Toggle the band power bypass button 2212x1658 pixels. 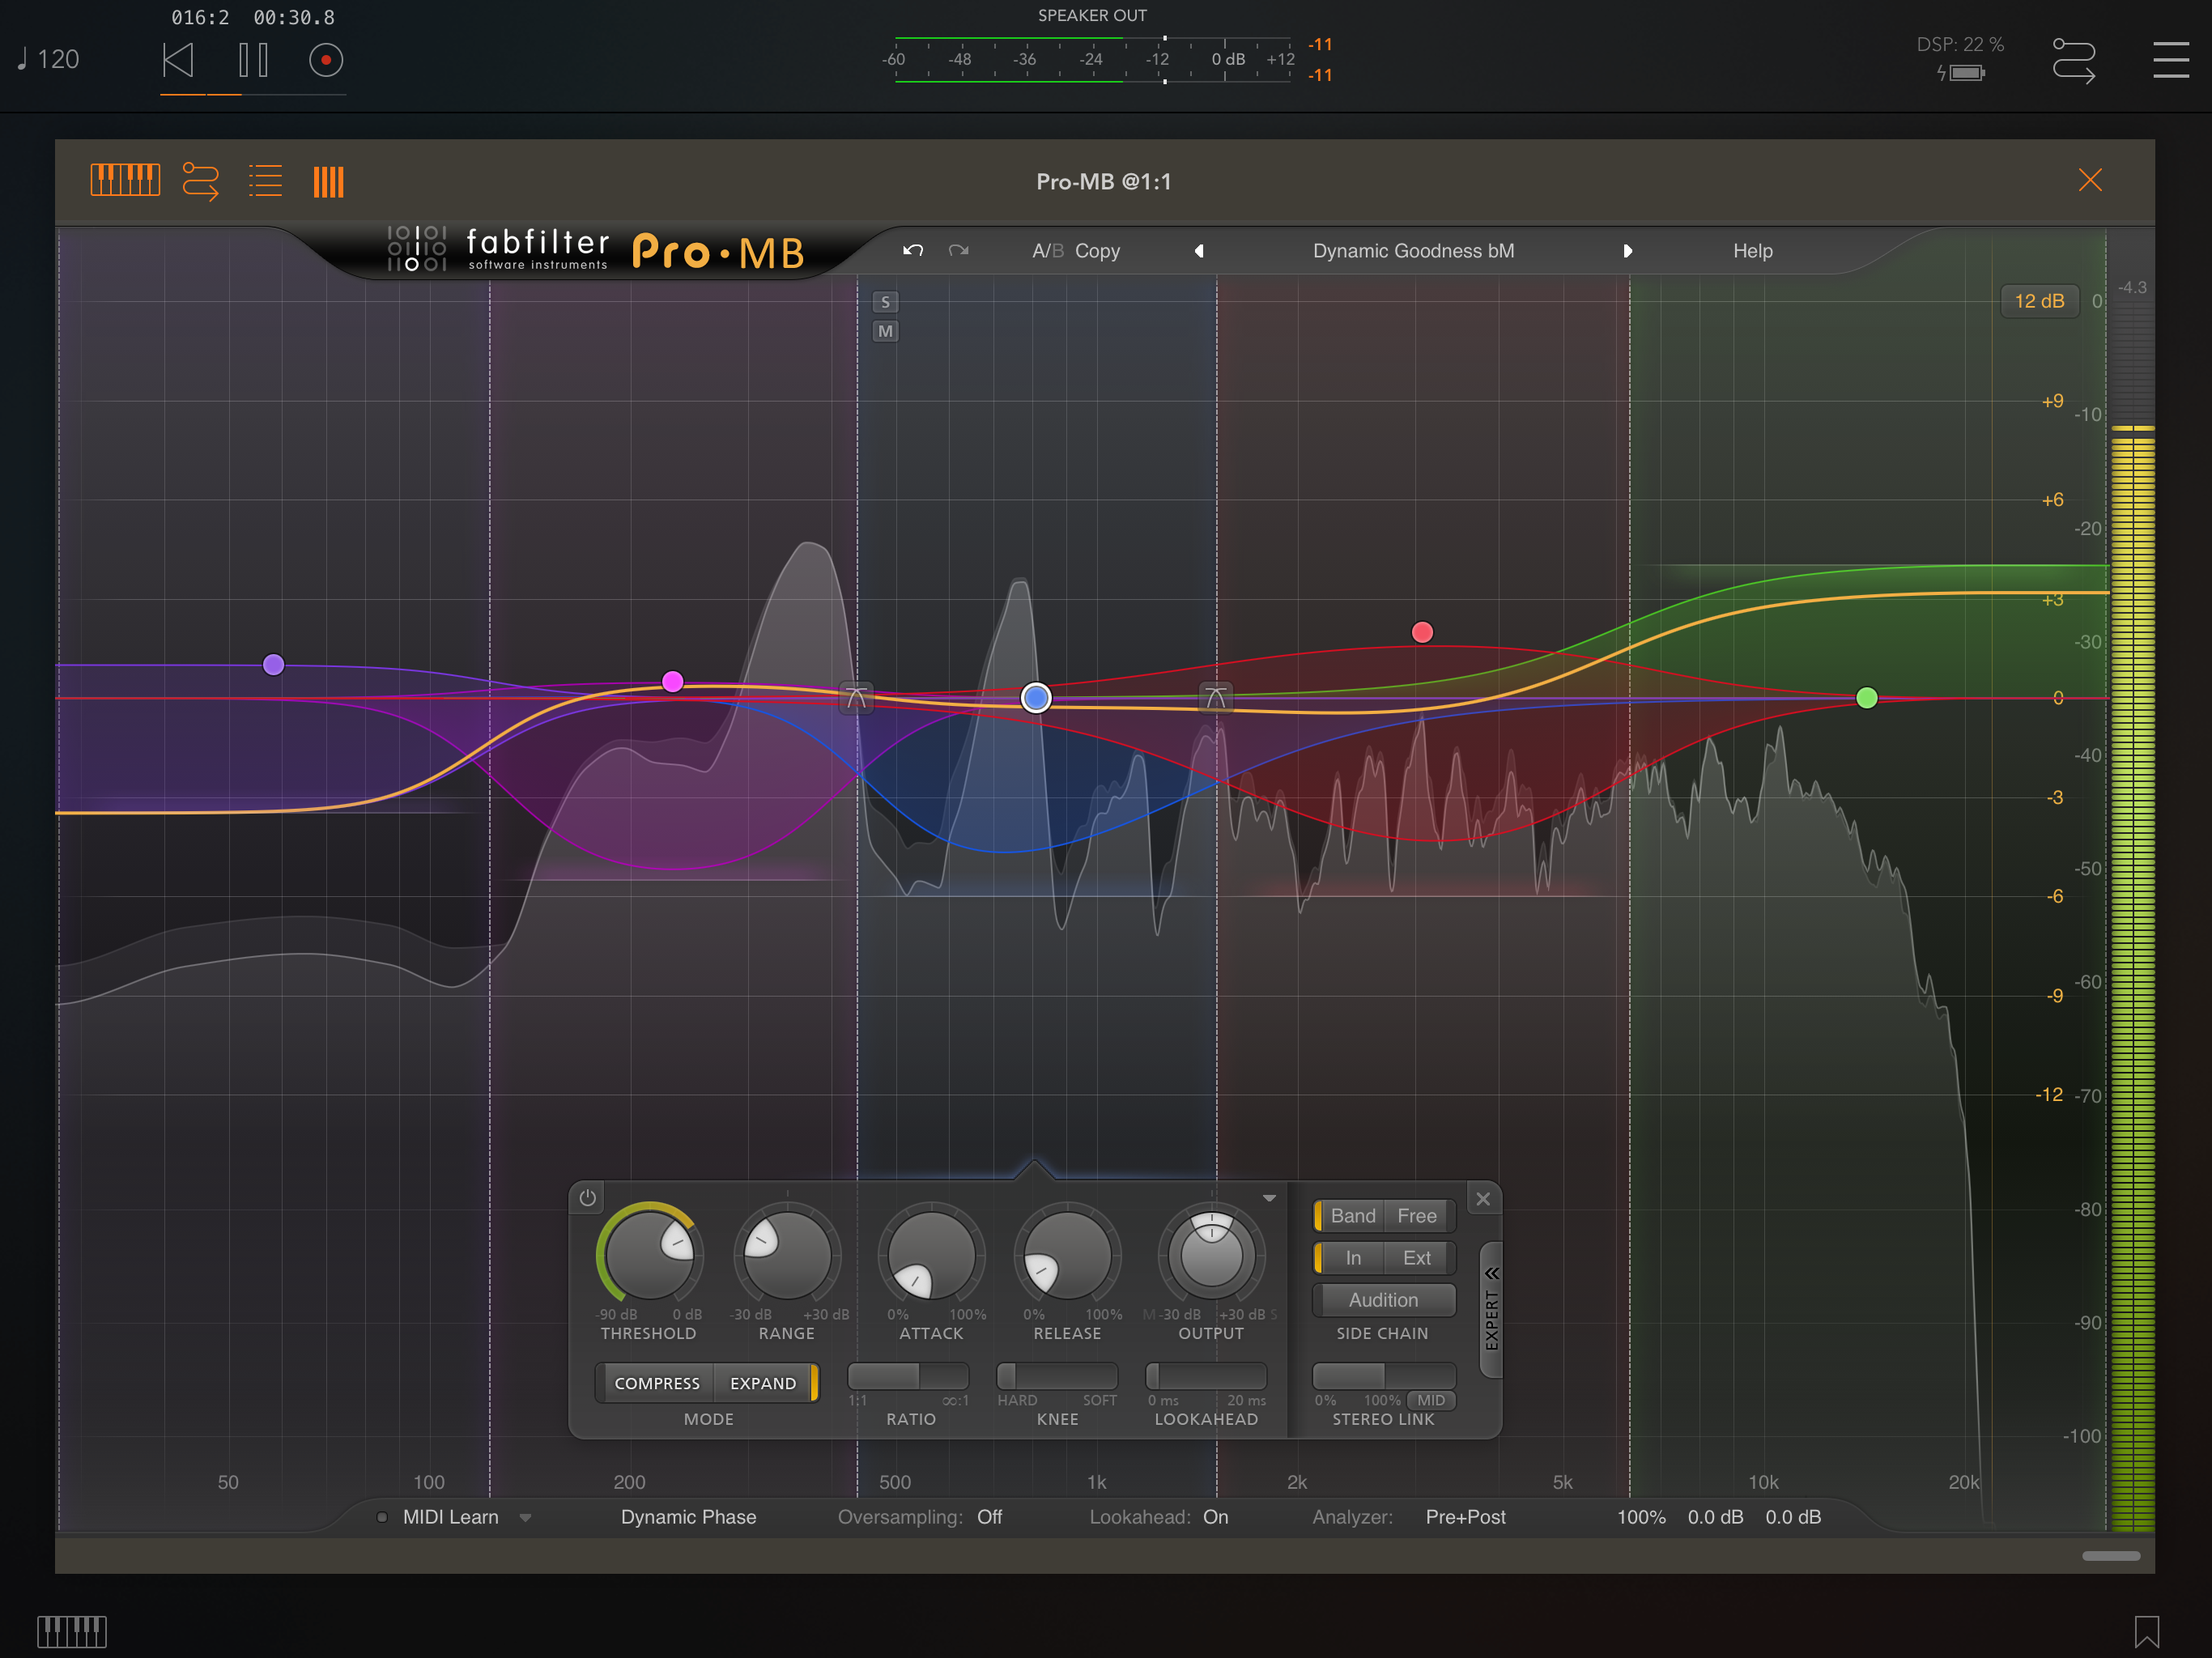pyautogui.click(x=588, y=1198)
